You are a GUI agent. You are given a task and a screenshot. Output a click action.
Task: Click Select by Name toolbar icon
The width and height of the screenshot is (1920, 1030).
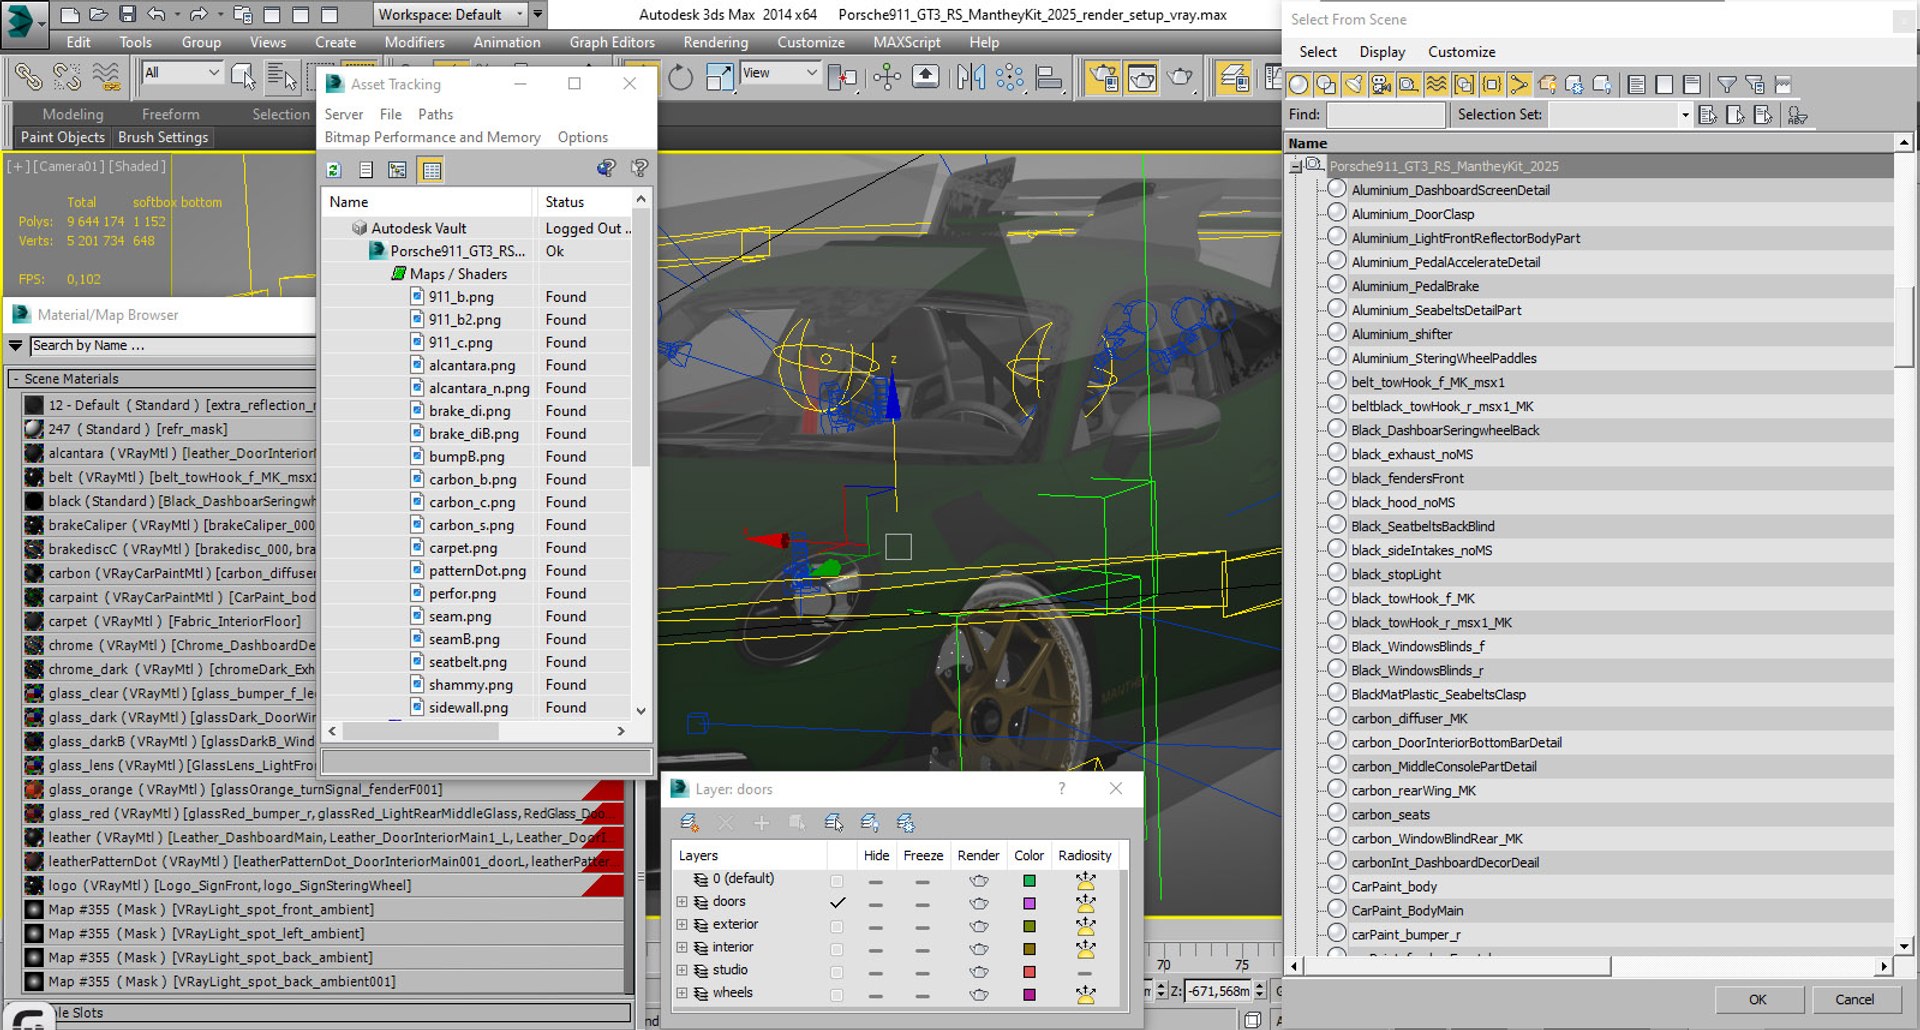[x=281, y=77]
